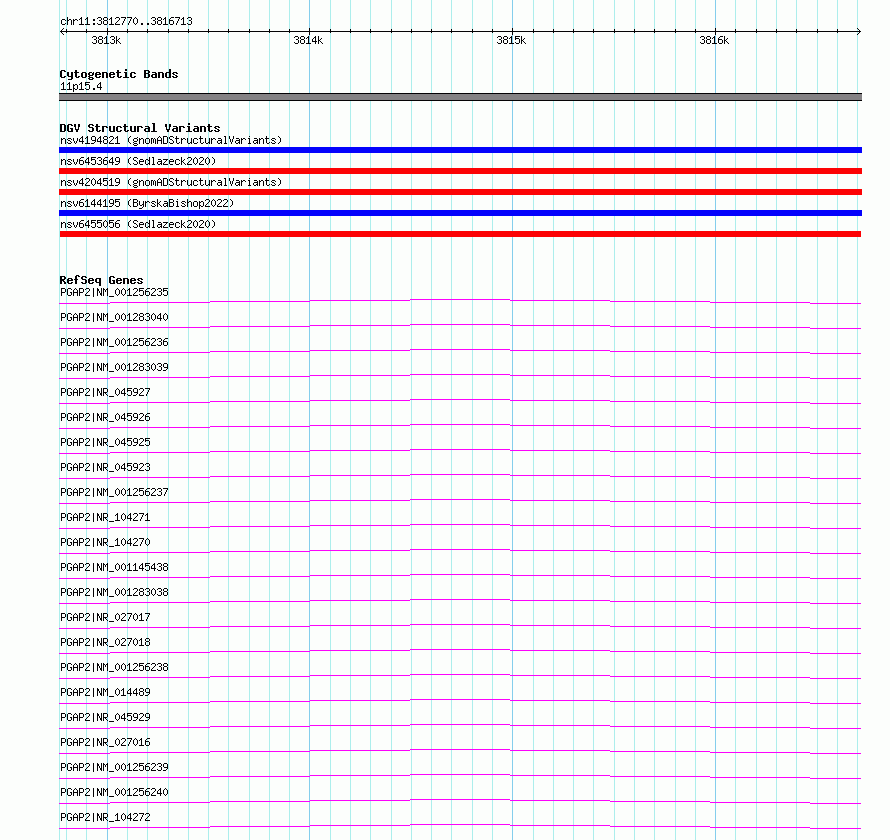Open transcript PGAP2|NR_045929
Viewport: 890px width, 840px height.
(x=105, y=717)
